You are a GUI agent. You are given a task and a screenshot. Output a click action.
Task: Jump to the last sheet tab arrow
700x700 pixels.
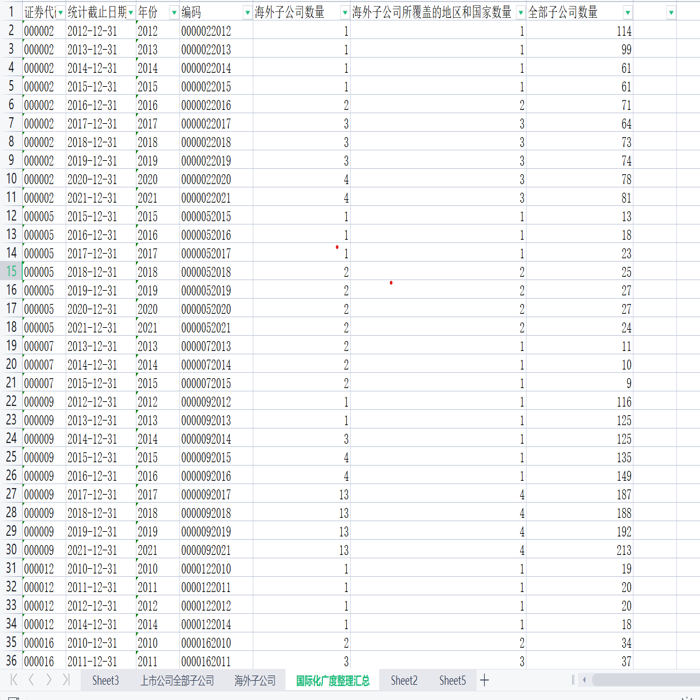click(66, 680)
